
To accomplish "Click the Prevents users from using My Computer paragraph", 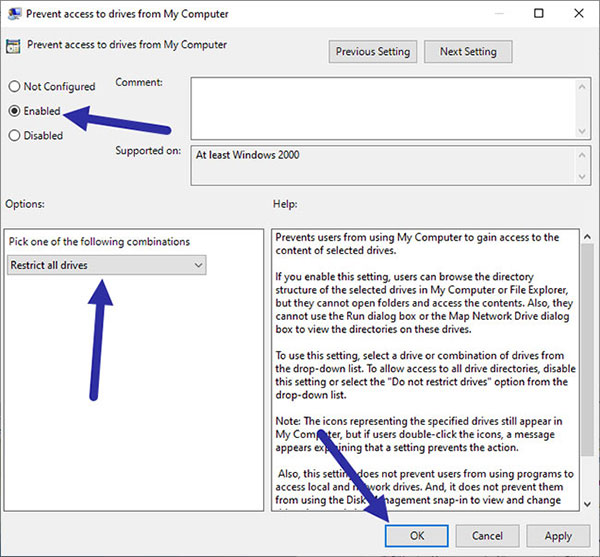I will pyautogui.click(x=417, y=244).
